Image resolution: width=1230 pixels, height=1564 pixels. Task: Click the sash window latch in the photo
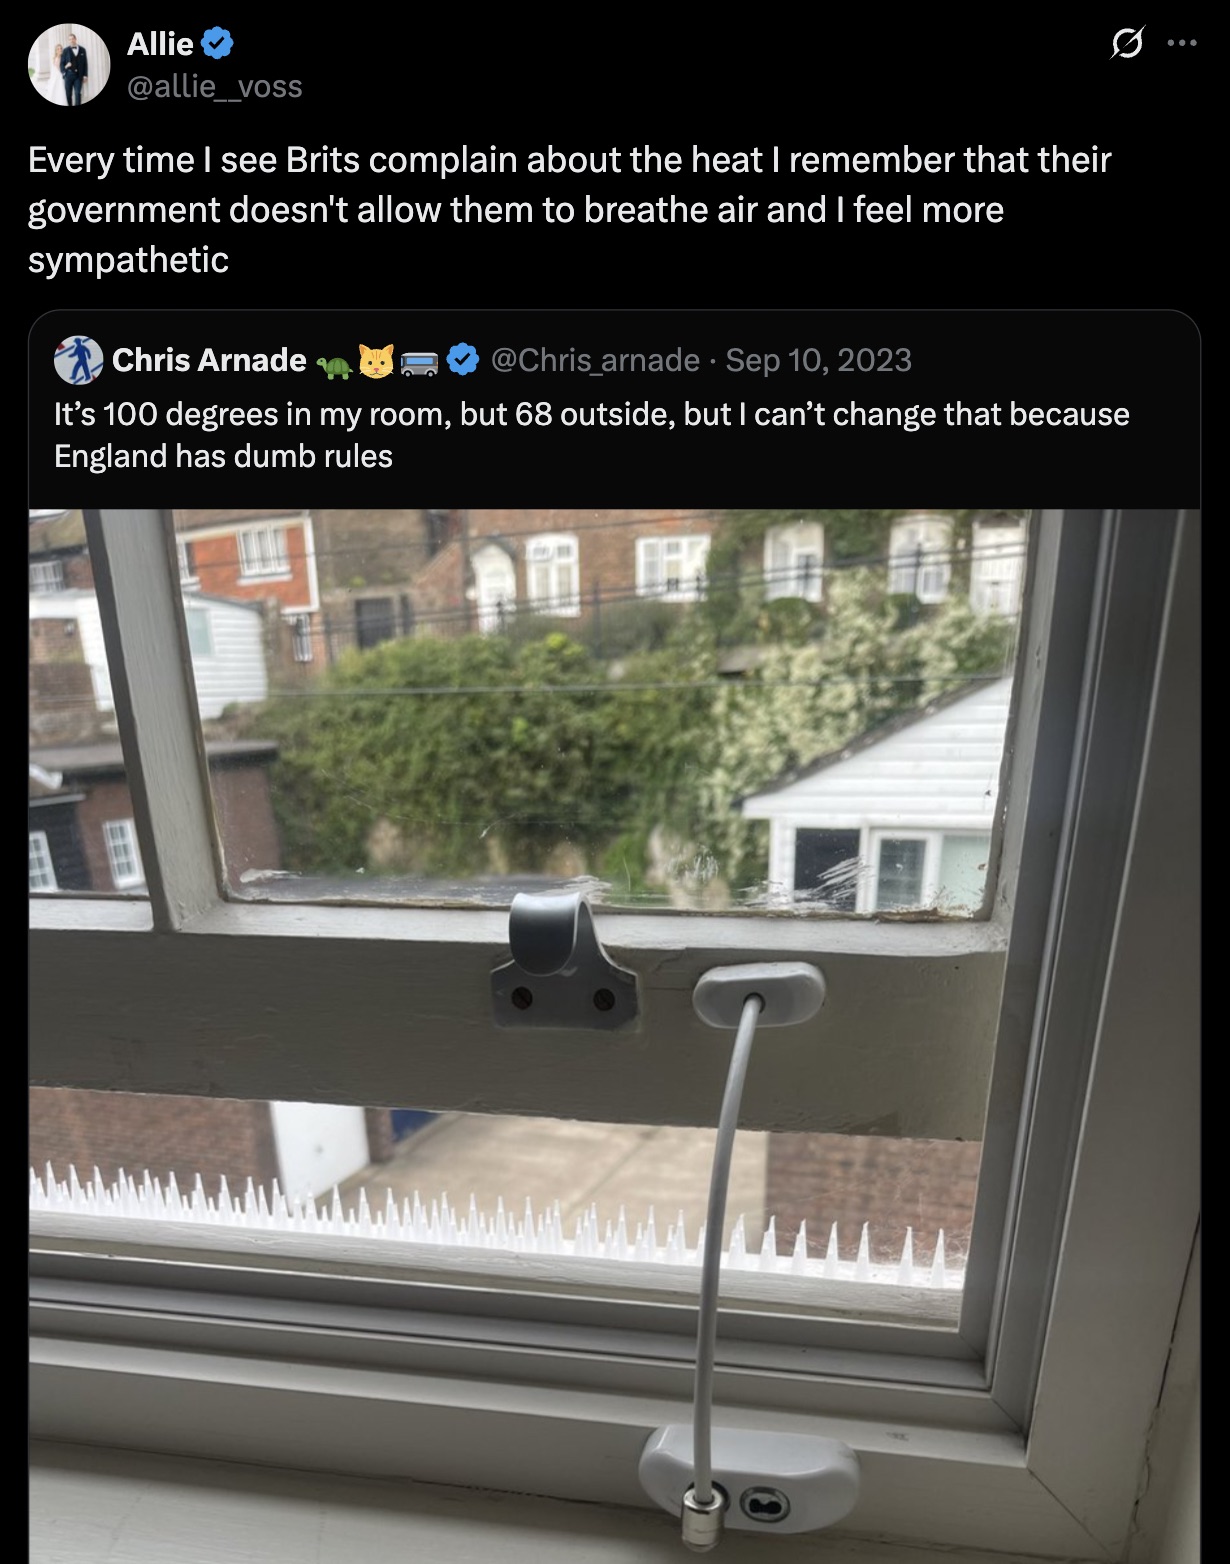click(563, 960)
